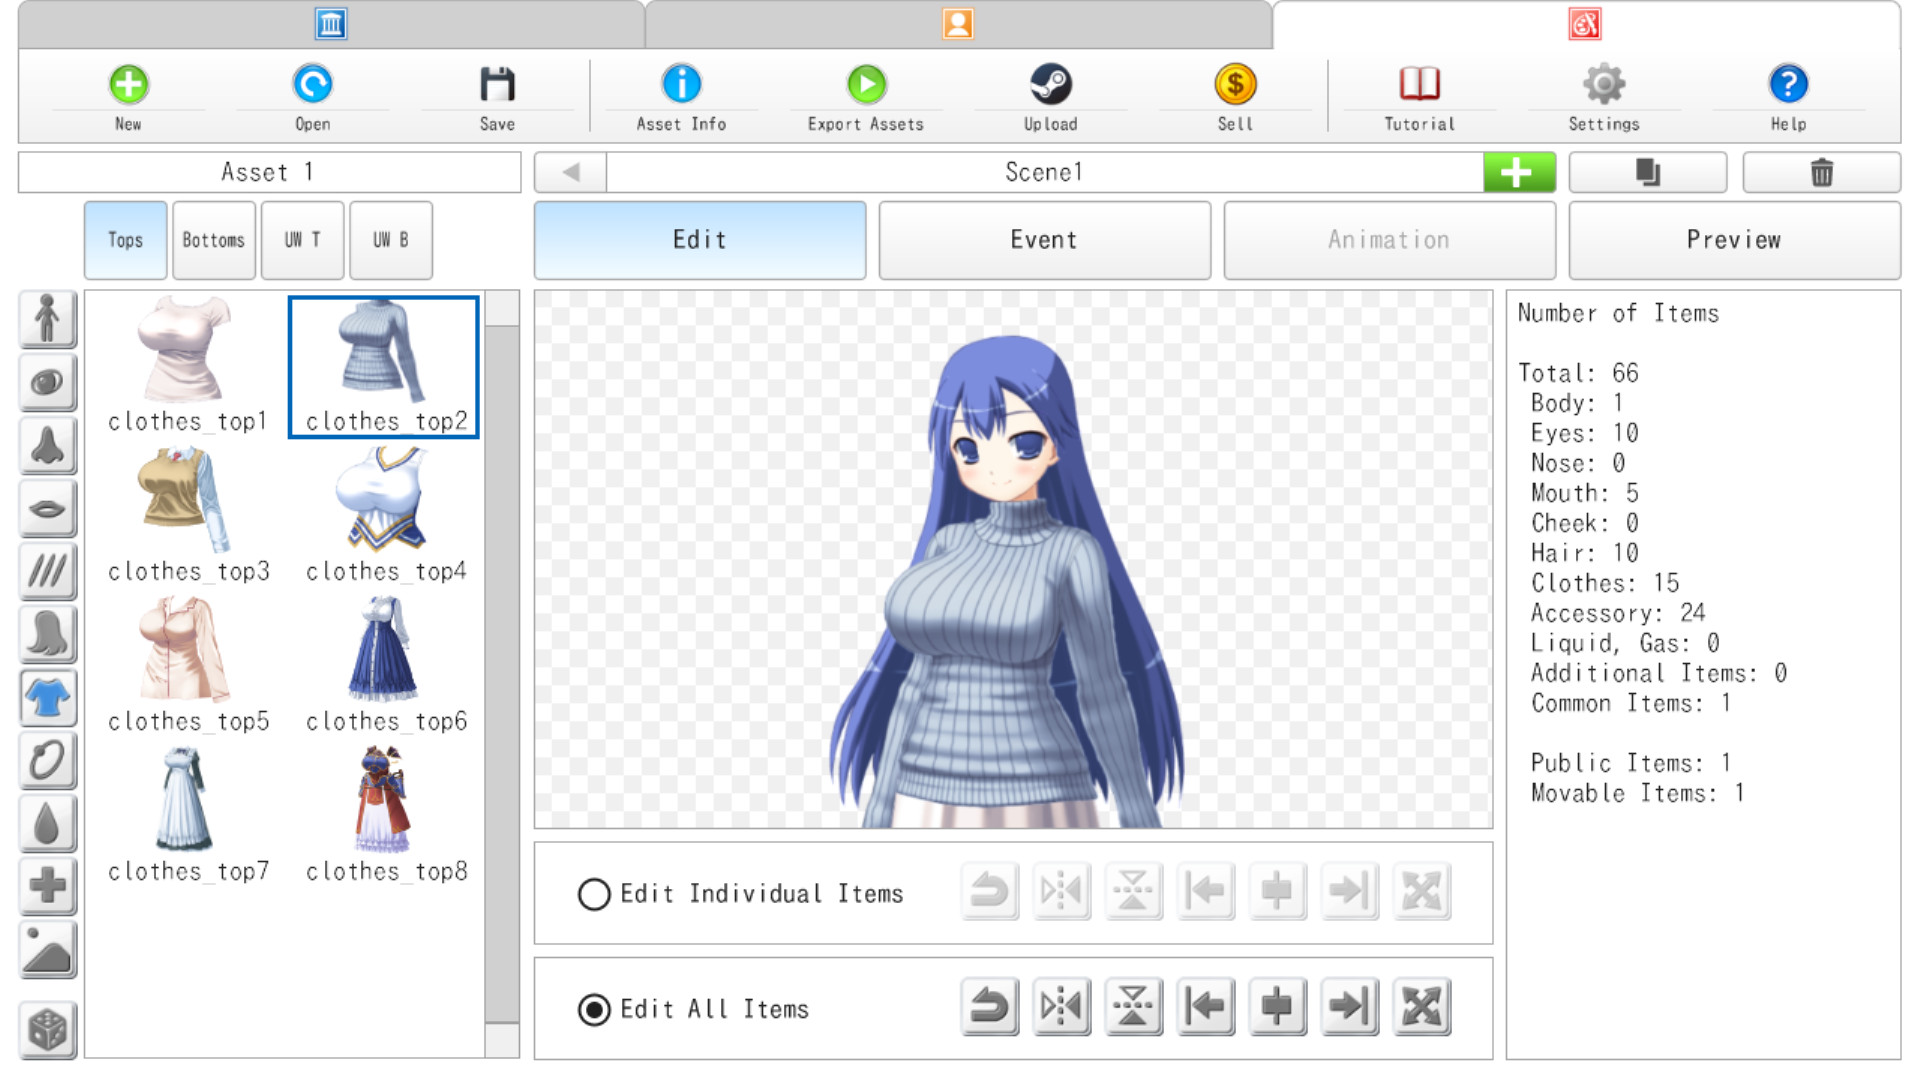Select the Edit Individual Items radio button
Screen dimensions: 1920x1080
[x=594, y=893]
